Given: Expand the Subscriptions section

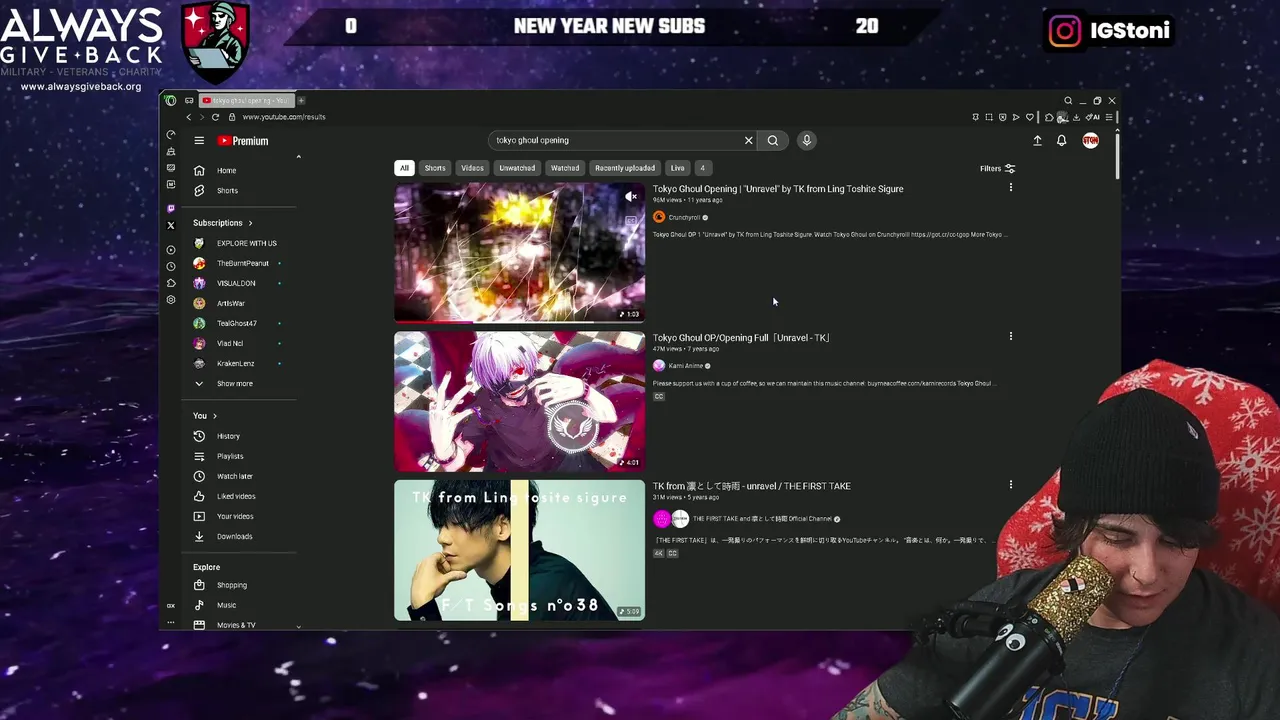Looking at the screenshot, I should tap(223, 223).
